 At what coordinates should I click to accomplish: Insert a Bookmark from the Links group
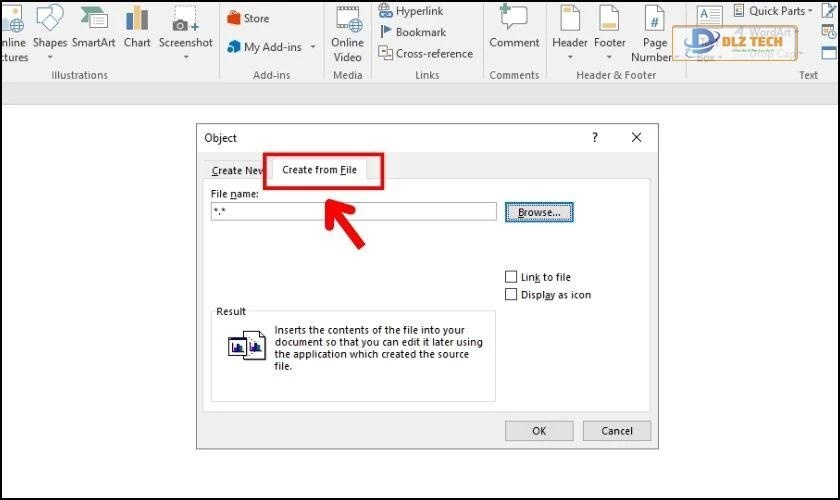[385, 32]
